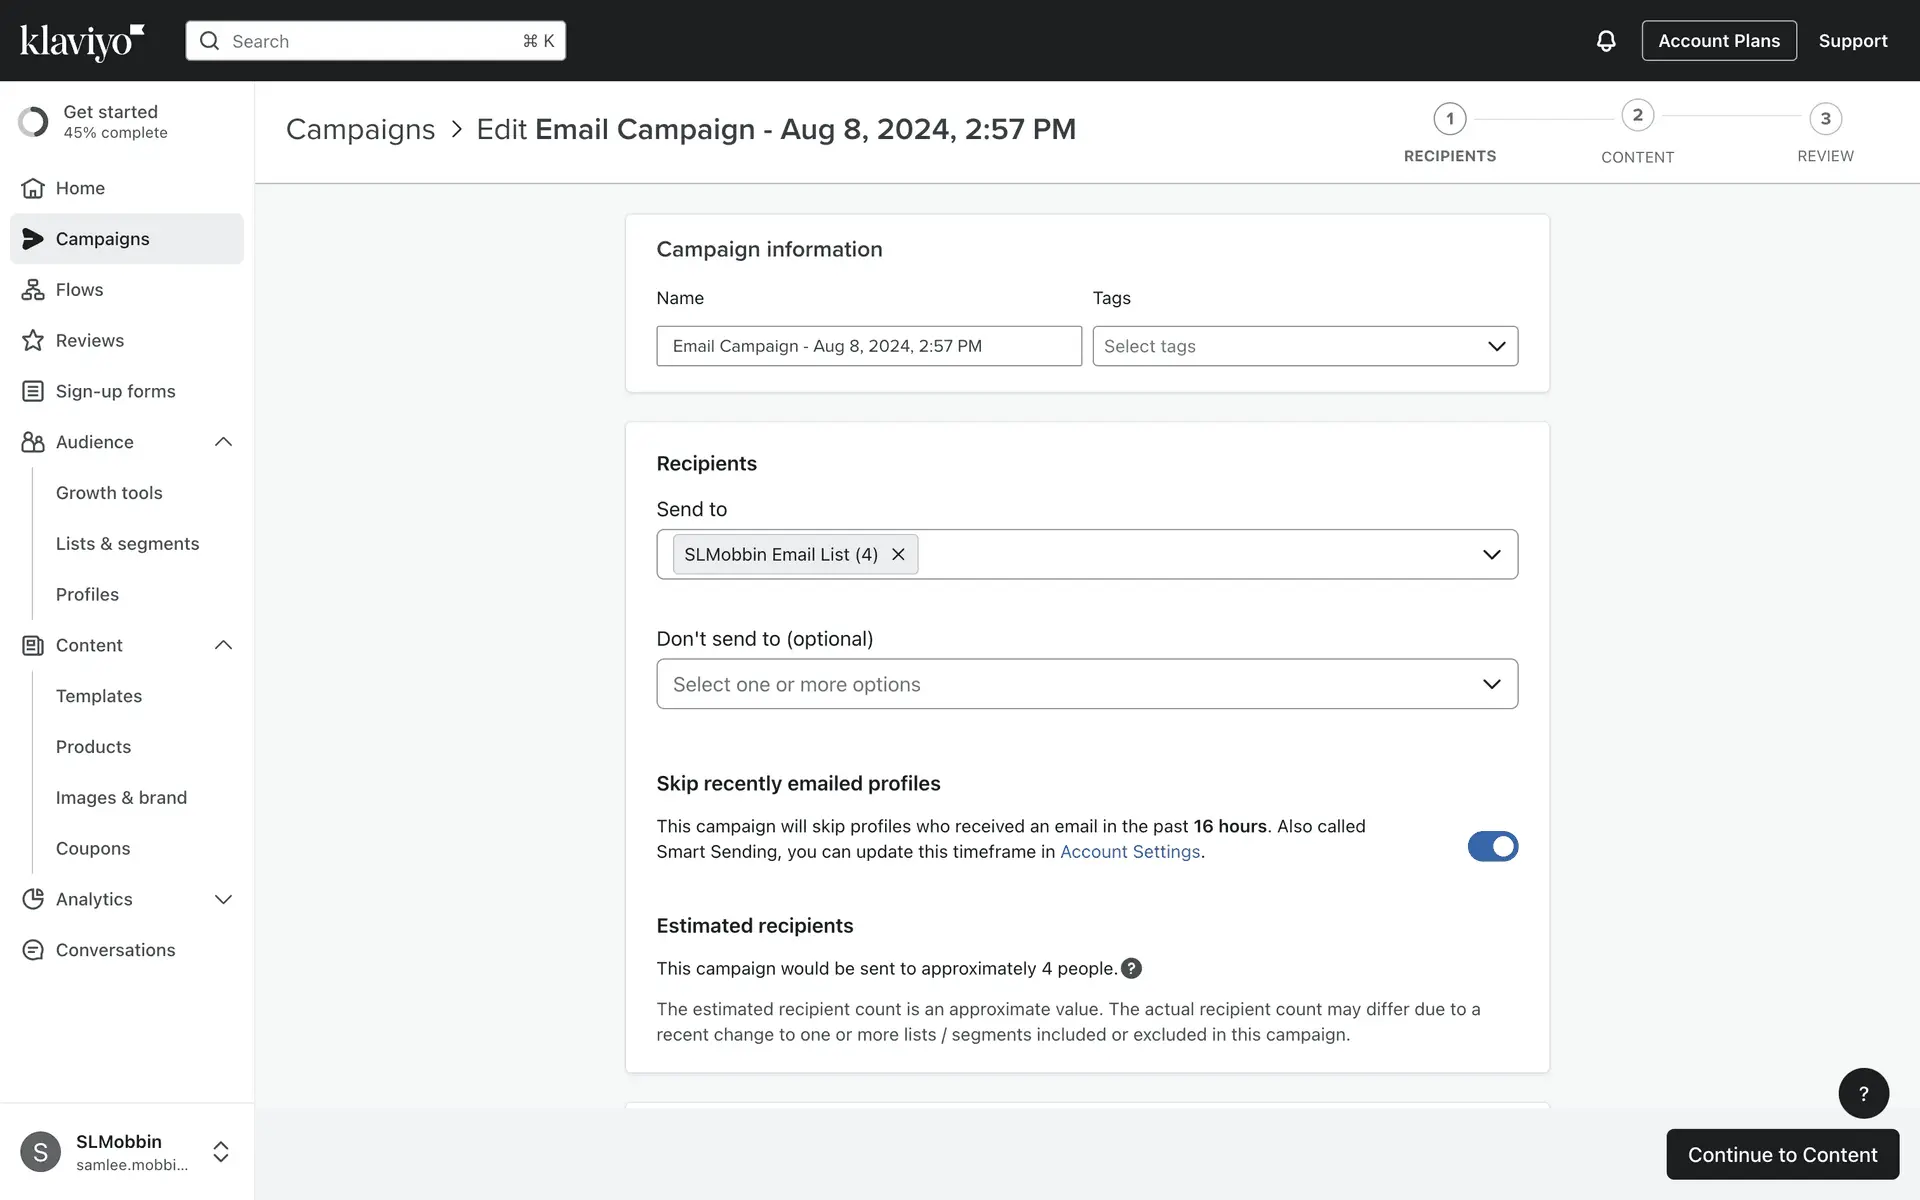Click the Flows sidebar icon

pos(33,290)
